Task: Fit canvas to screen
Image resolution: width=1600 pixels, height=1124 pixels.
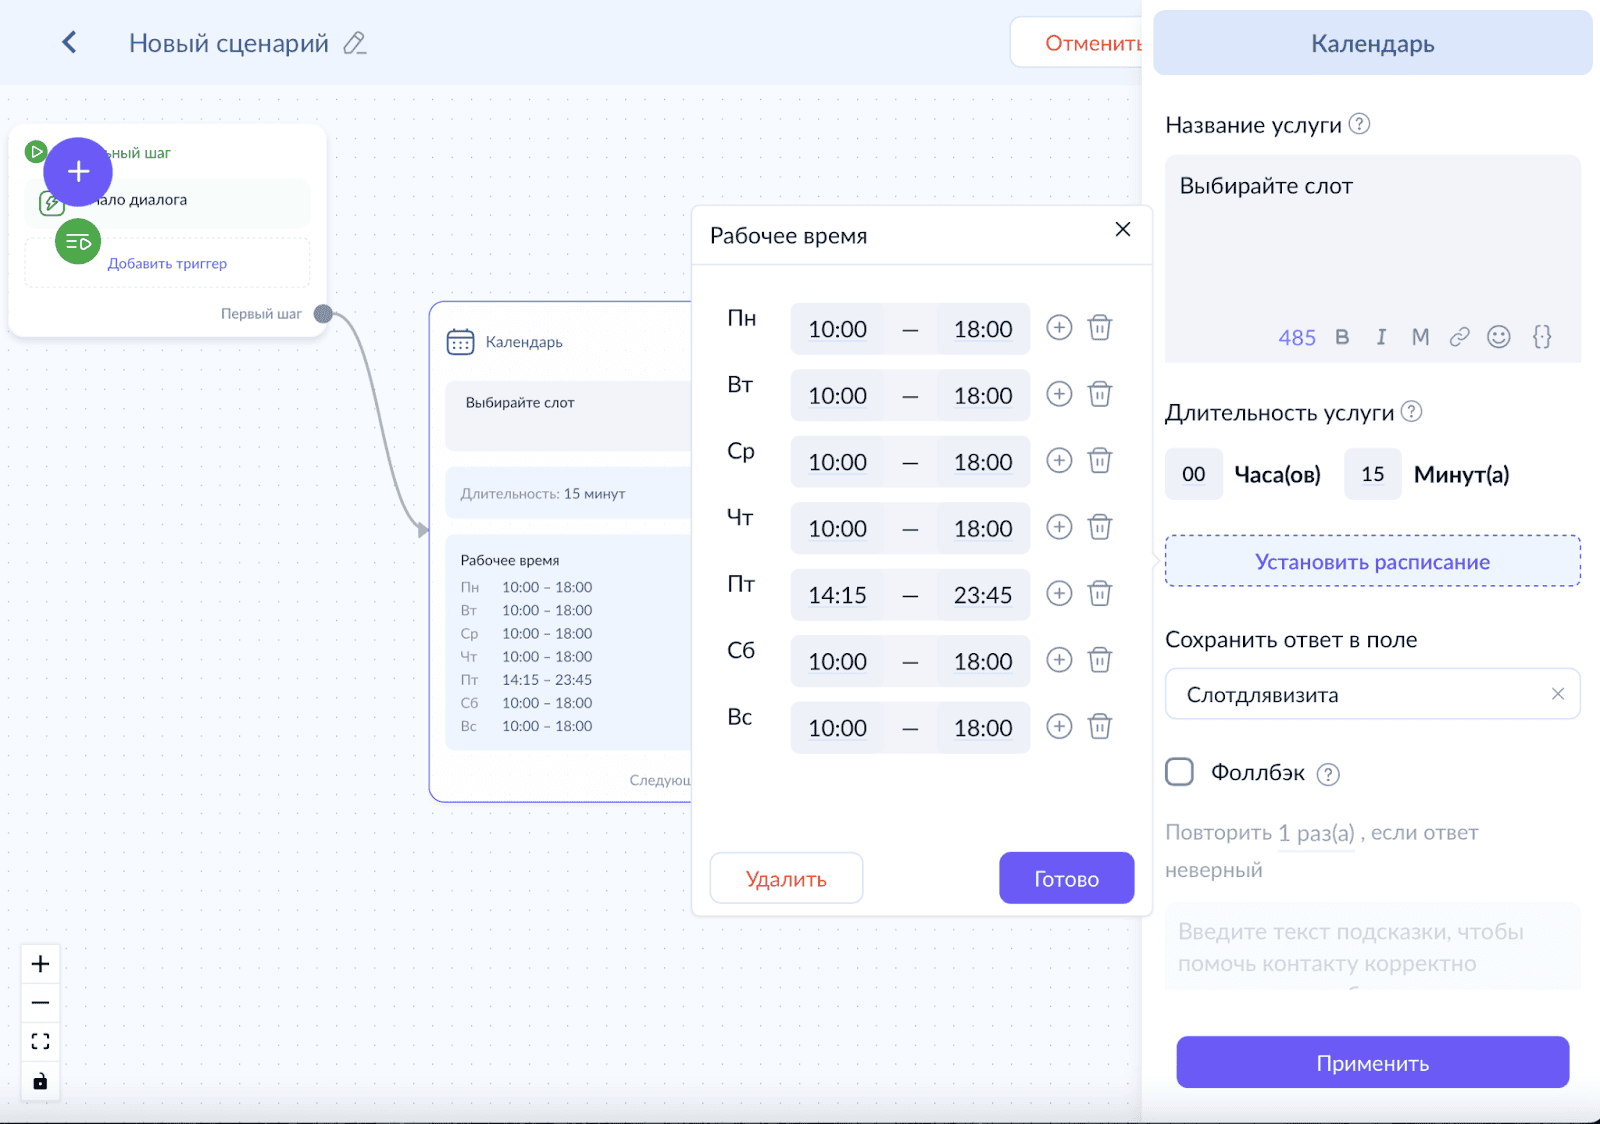Action: [40, 1042]
